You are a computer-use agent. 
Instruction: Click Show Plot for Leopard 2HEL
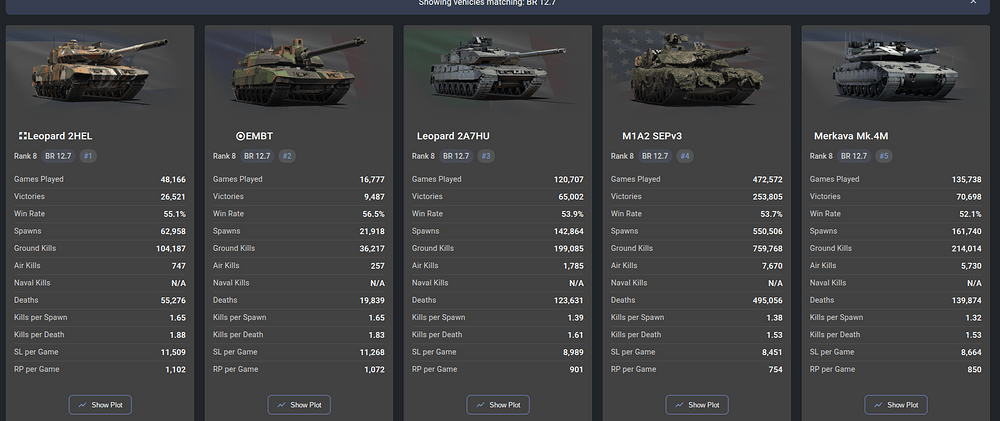point(100,405)
